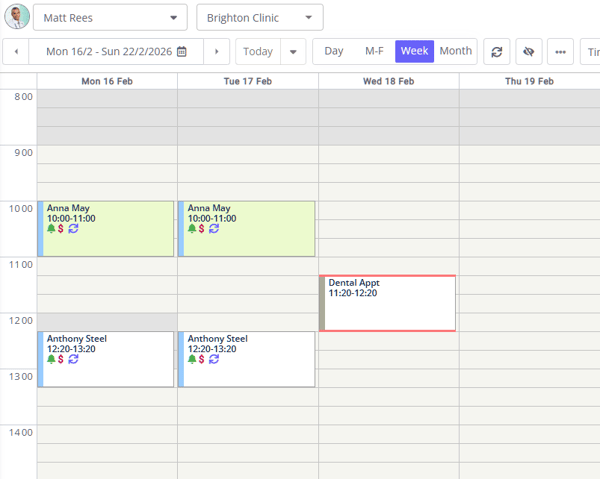Screen dimensions: 600x479
Task: Expand the dropdown arrow beside Today
Action: click(293, 52)
